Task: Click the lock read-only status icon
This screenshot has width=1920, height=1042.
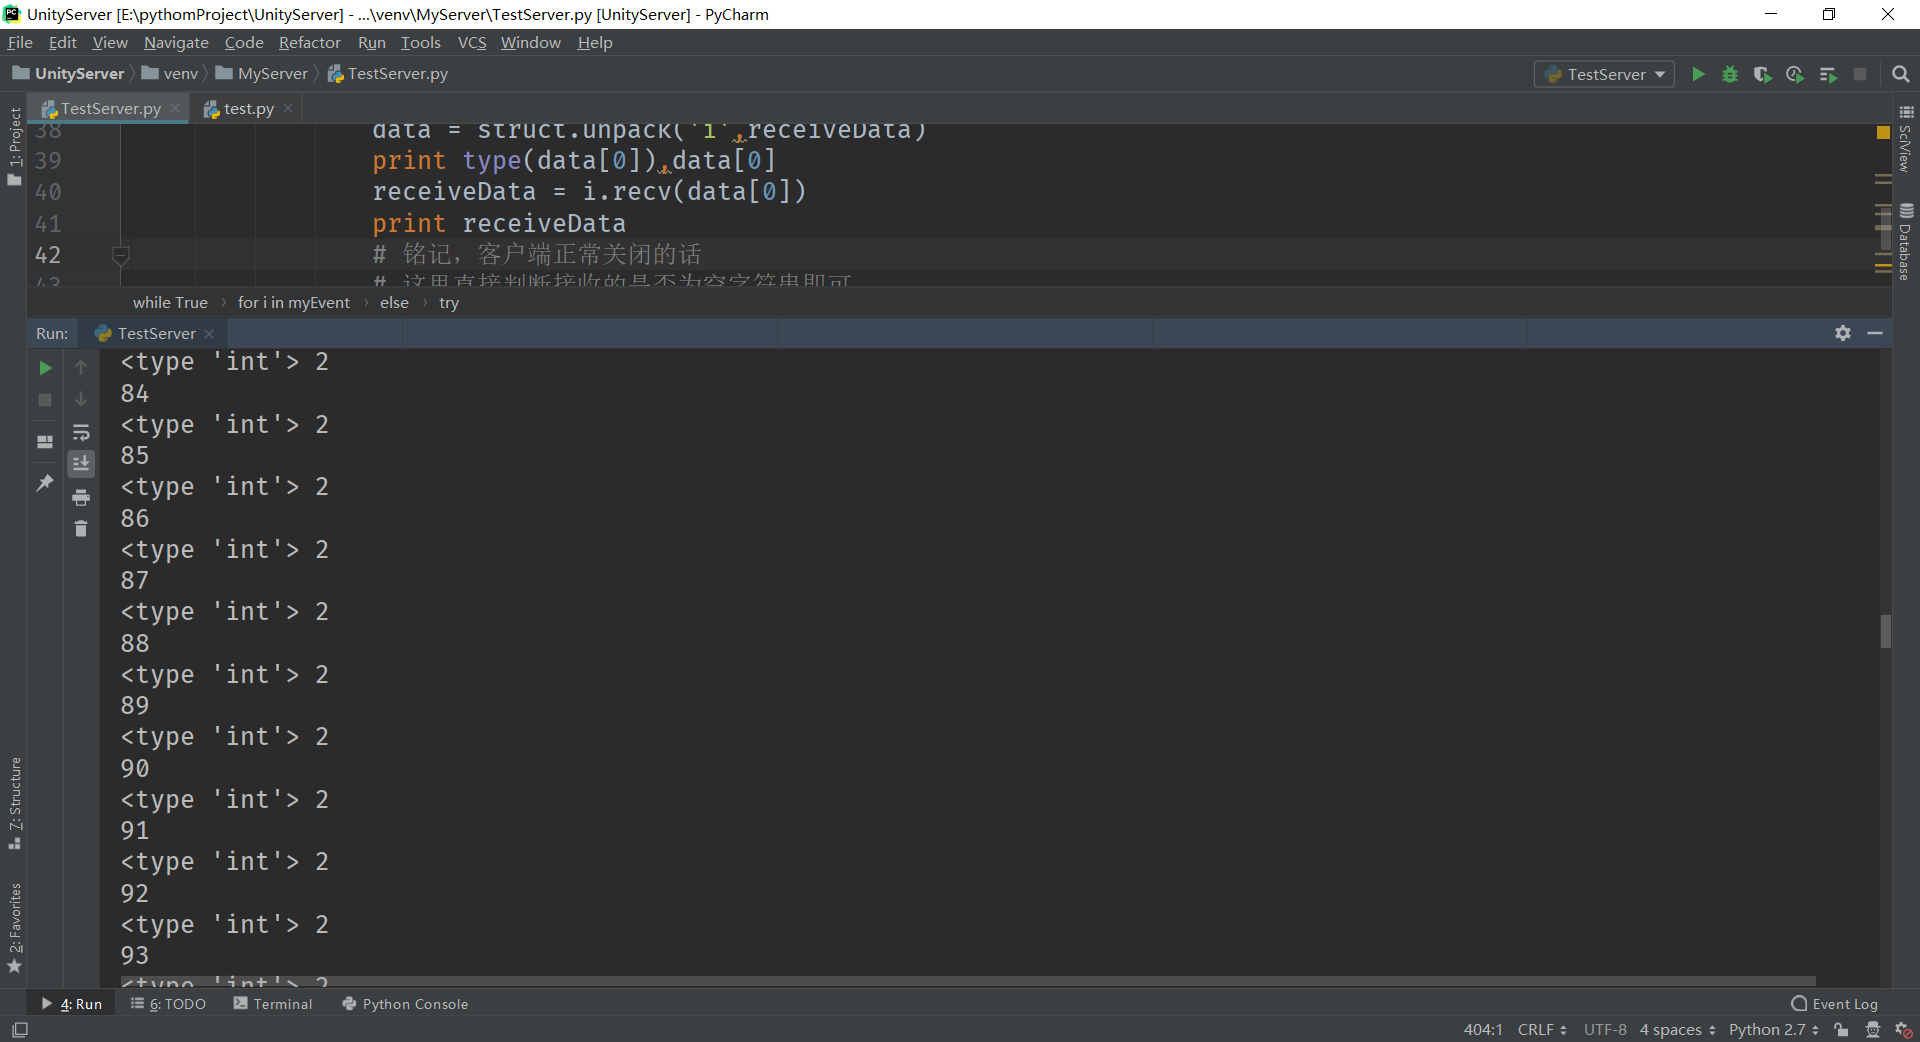Action: point(1841,1030)
